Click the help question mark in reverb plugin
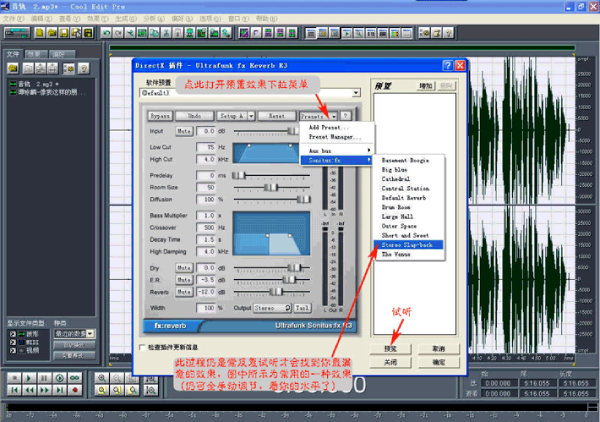Screen dimensions: 600x422 (345, 116)
